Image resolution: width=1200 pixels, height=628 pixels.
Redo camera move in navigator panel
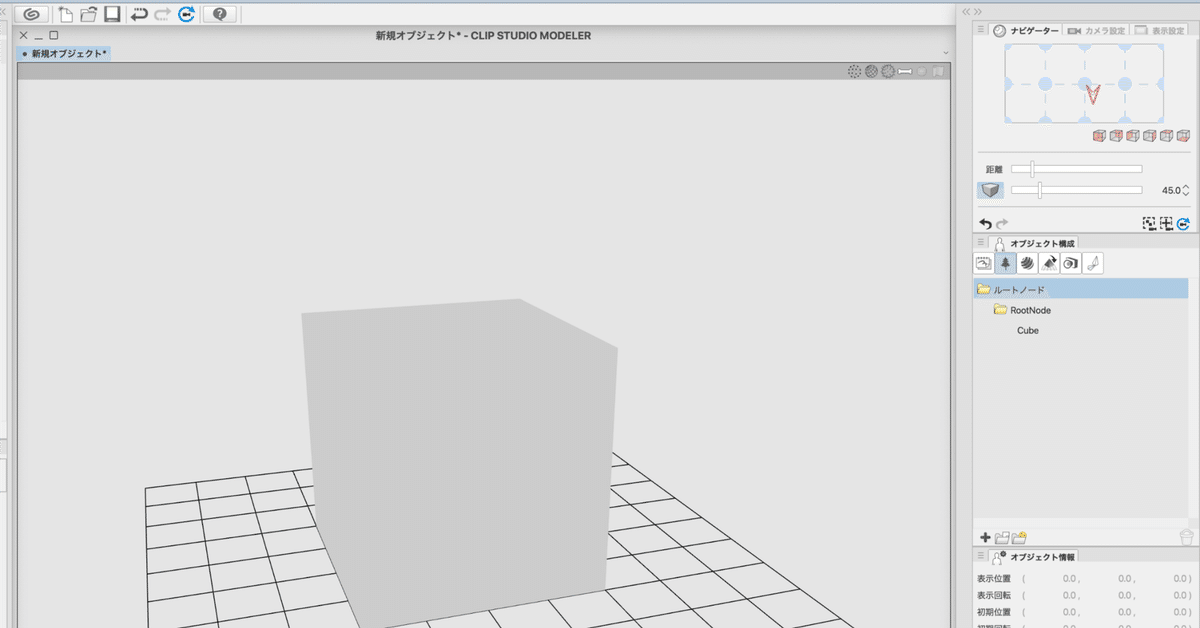click(1002, 224)
